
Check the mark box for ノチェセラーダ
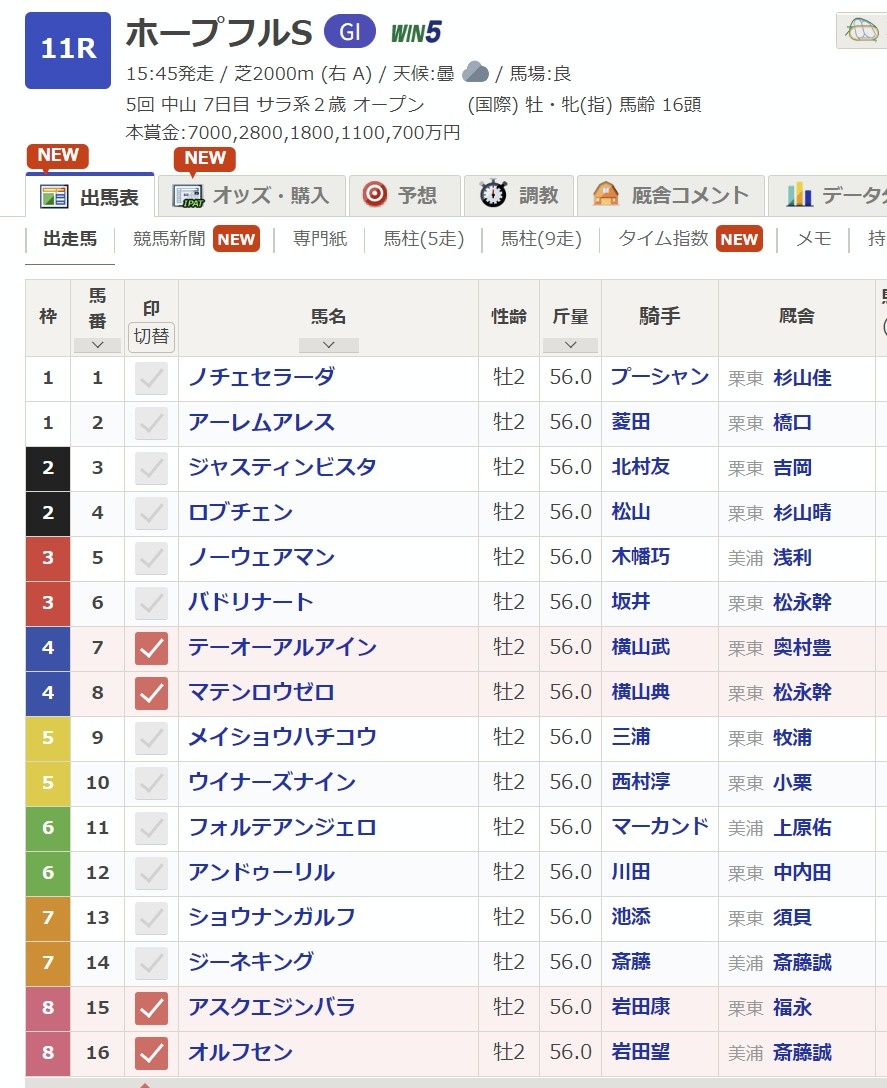[151, 378]
